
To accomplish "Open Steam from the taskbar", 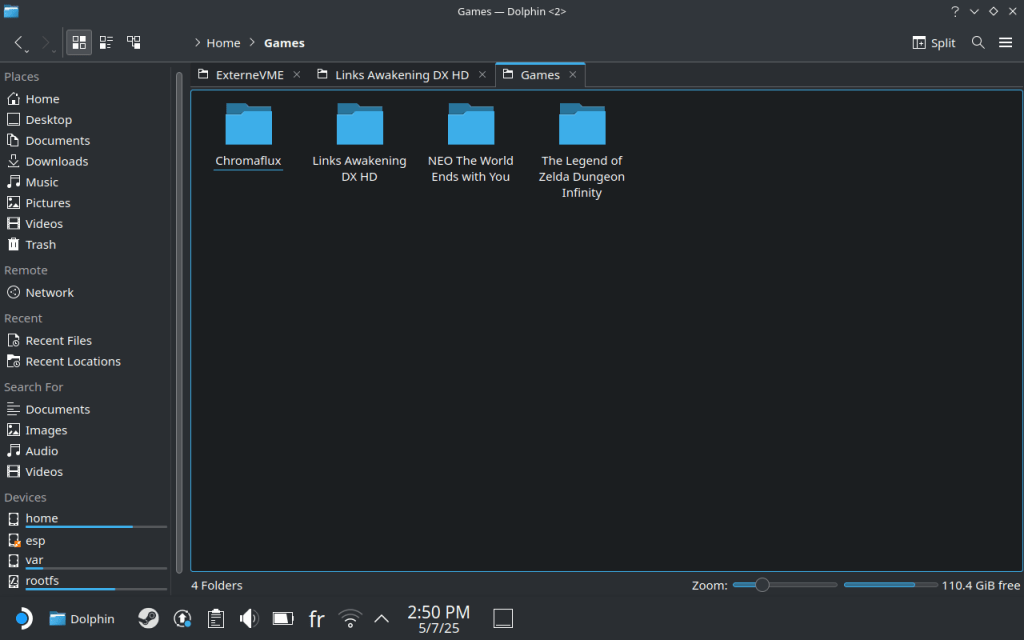I will 148,619.
